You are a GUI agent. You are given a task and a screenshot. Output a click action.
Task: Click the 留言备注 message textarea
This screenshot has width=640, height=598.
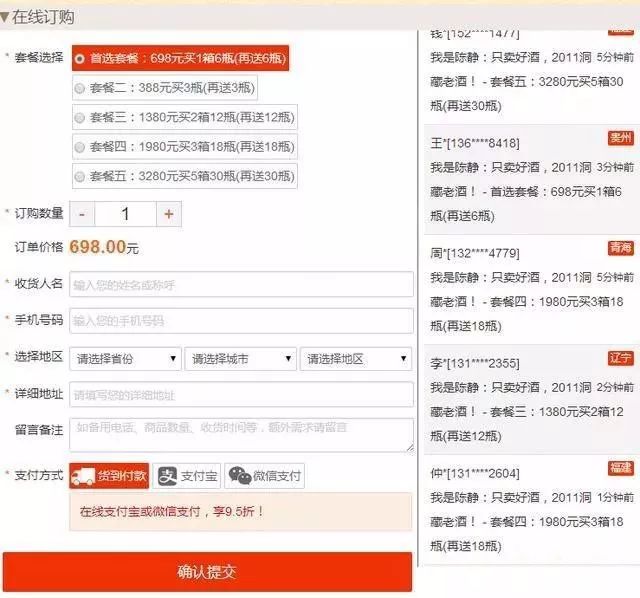[241, 433]
